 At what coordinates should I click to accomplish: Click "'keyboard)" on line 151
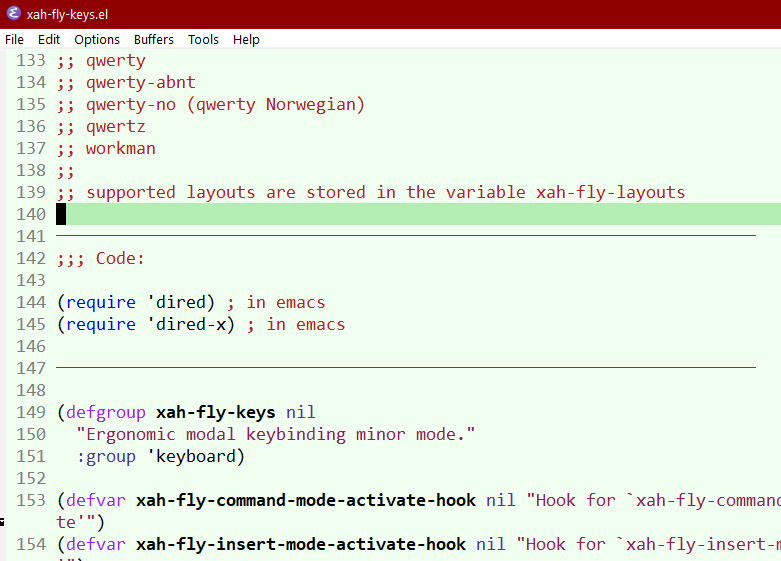click(x=196, y=456)
